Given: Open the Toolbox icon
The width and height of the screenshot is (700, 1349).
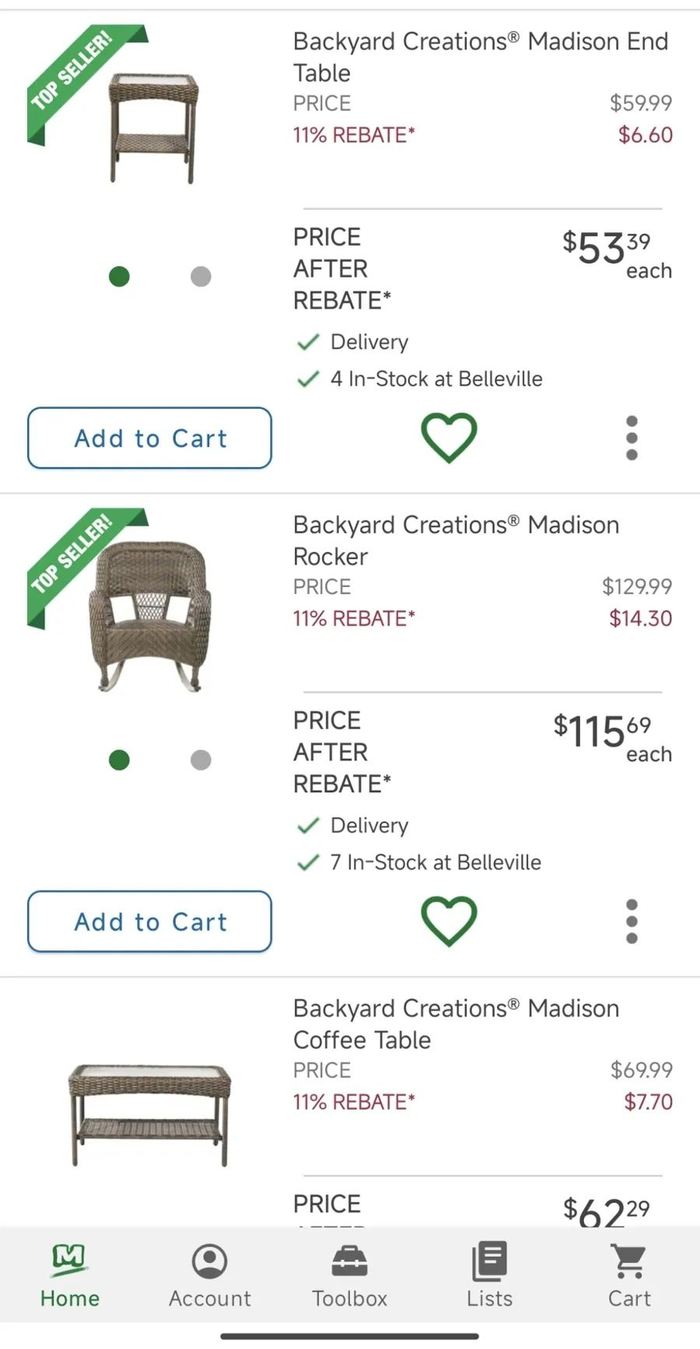Looking at the screenshot, I should [x=350, y=1276].
